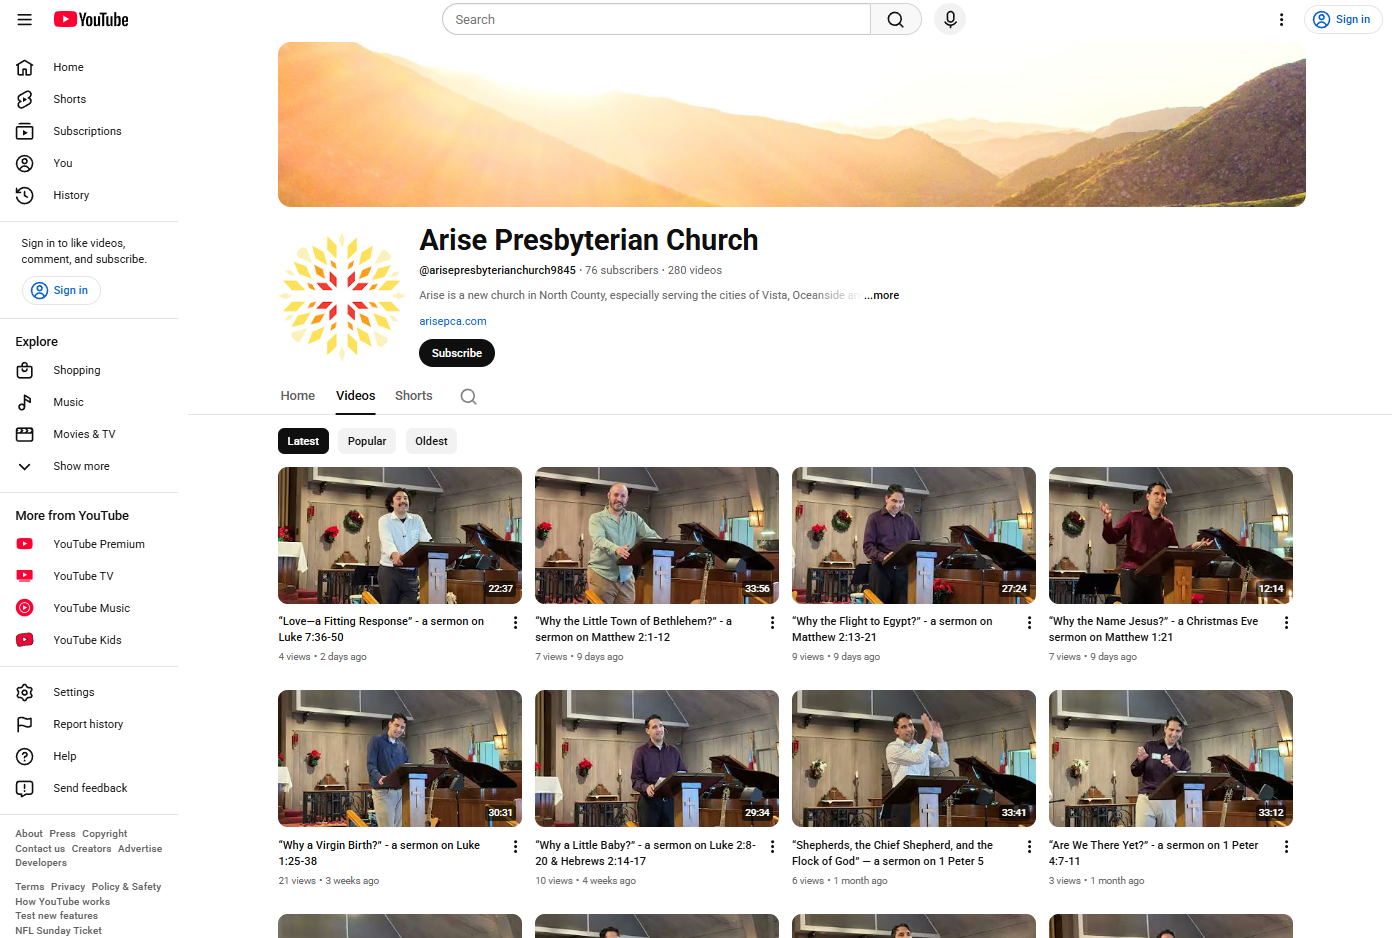Select the Oldest sort chip
The image size is (1392, 938).
pyautogui.click(x=431, y=441)
